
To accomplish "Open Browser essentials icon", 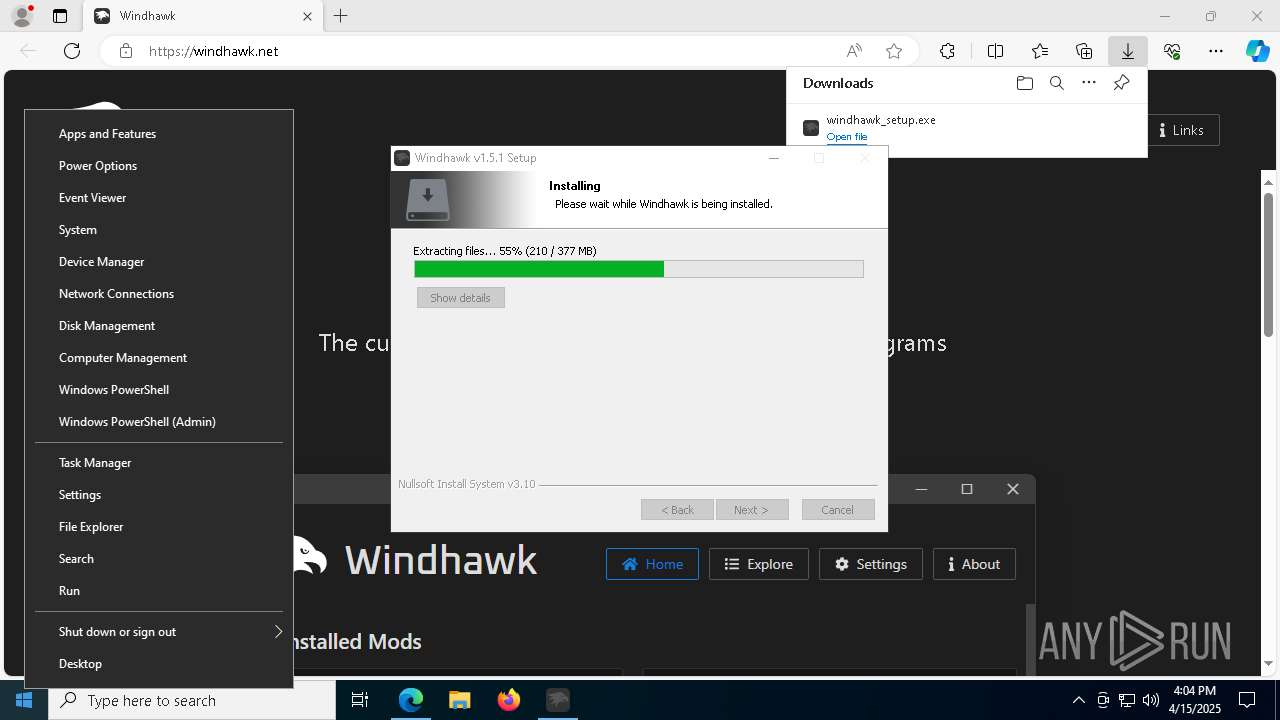I will coord(1172,51).
